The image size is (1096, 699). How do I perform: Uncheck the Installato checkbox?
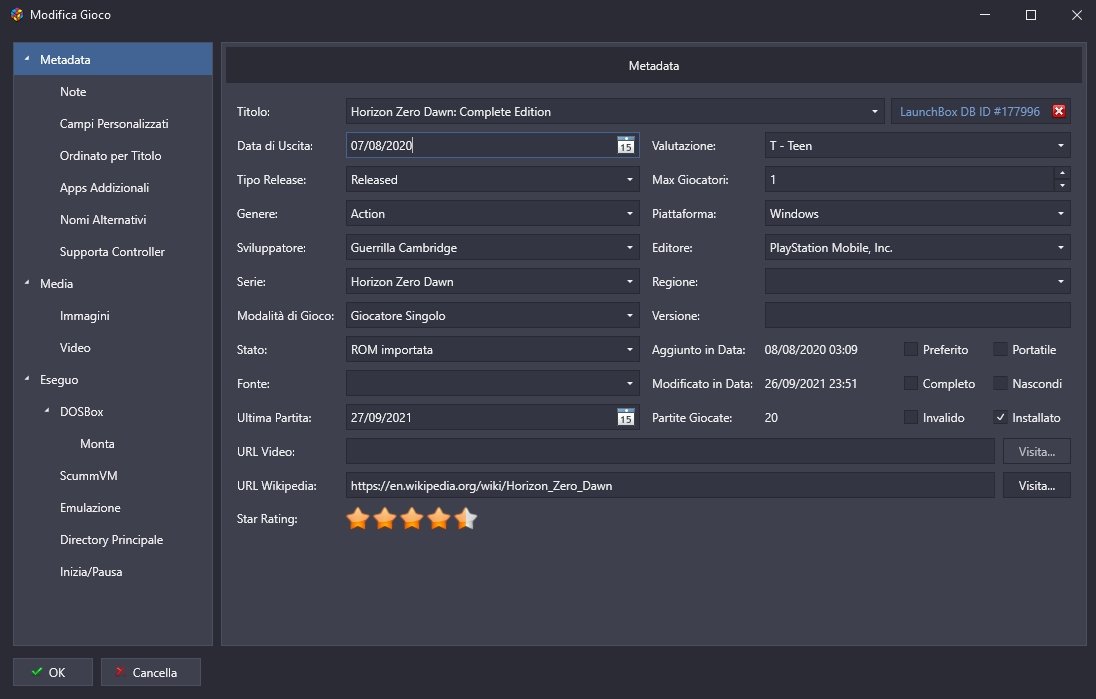1000,417
